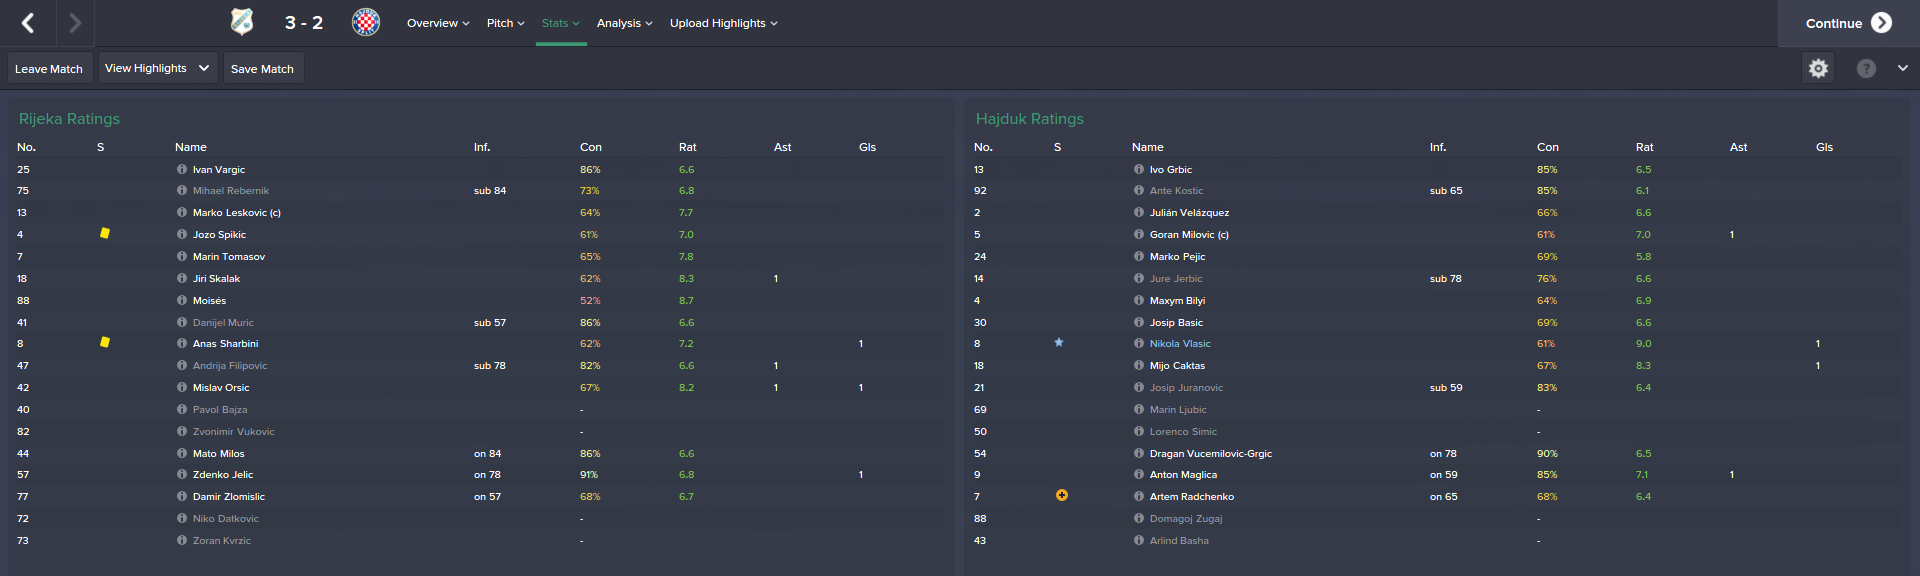
Task: Click the back navigation arrow
Action: click(x=28, y=23)
